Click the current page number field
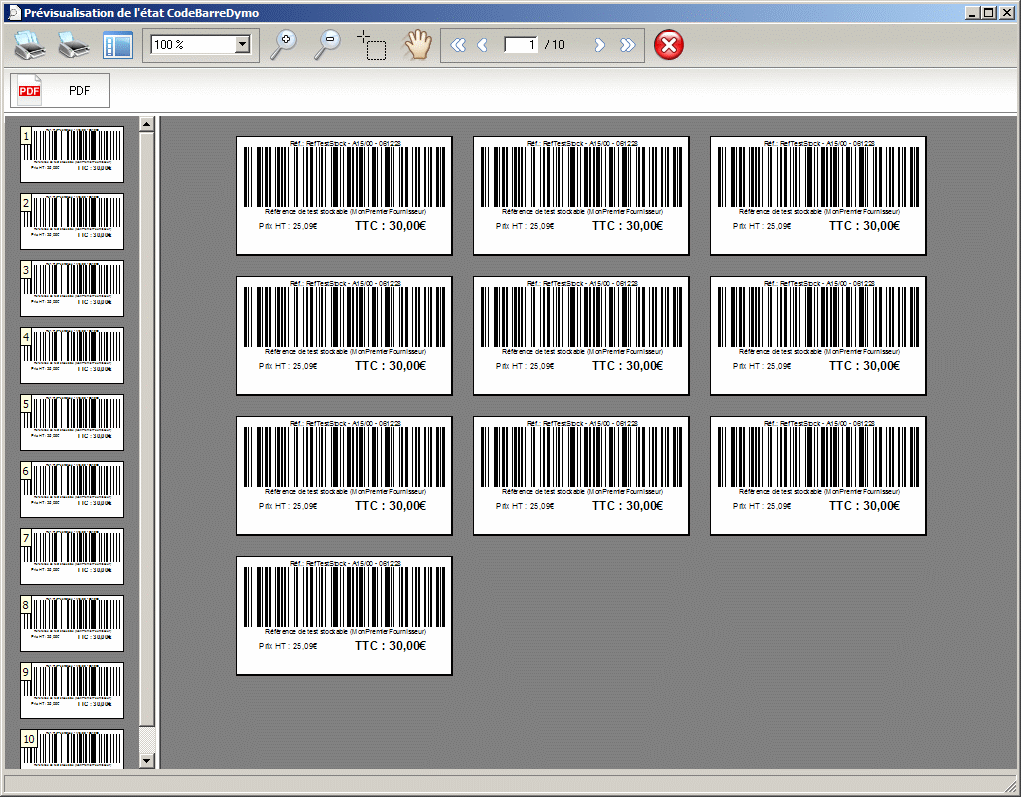 click(x=521, y=44)
